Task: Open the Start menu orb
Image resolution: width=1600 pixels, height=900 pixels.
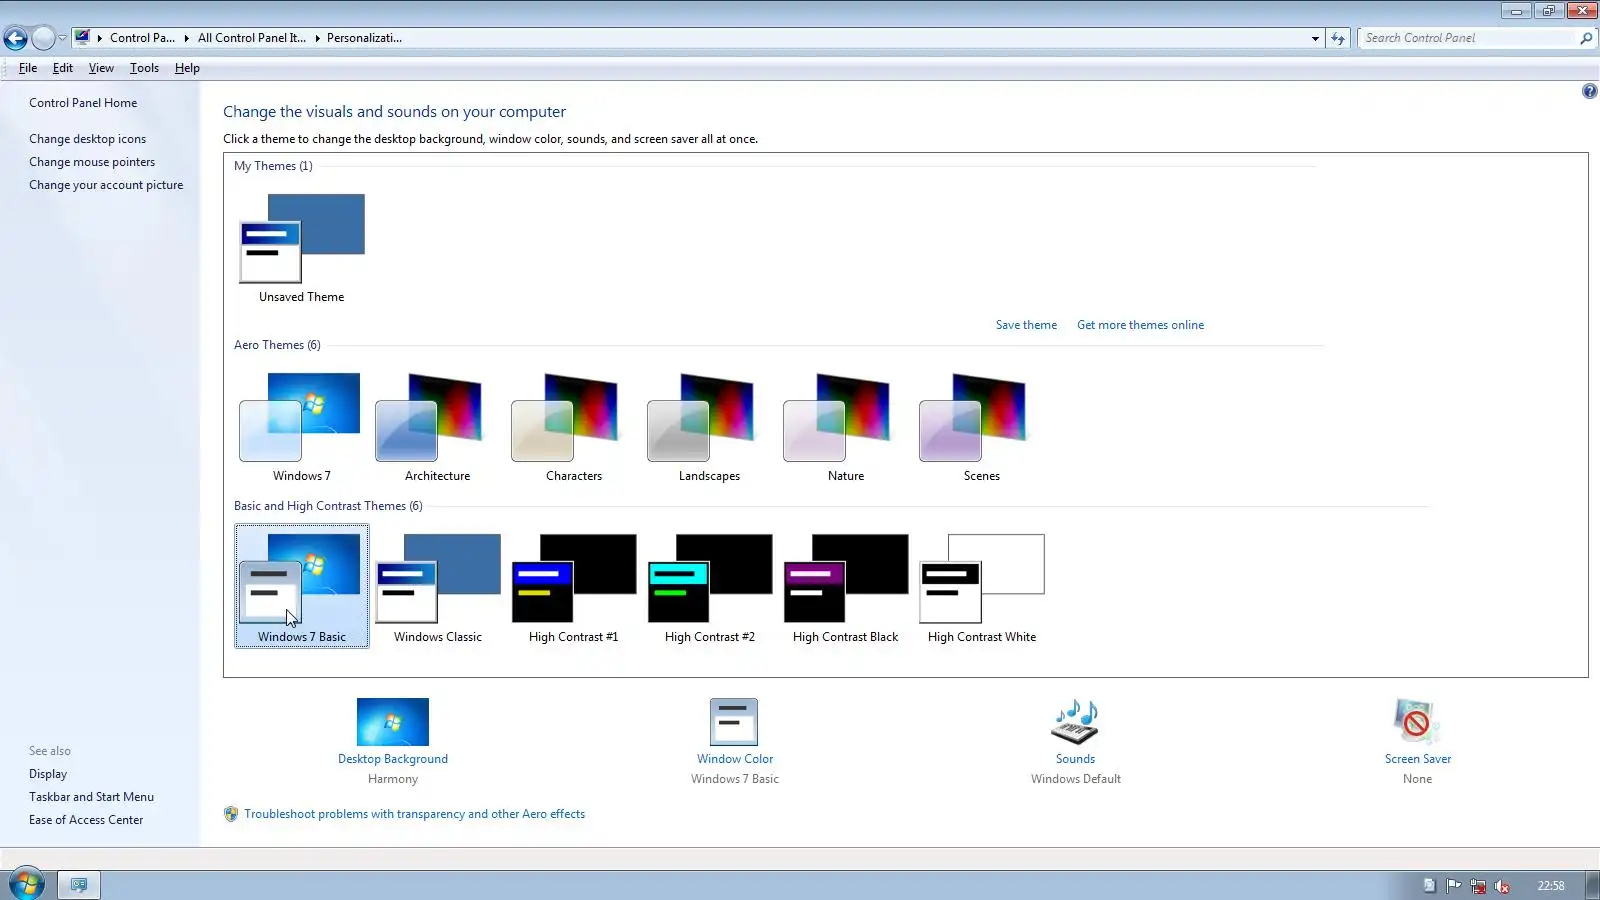Action: click(x=27, y=884)
